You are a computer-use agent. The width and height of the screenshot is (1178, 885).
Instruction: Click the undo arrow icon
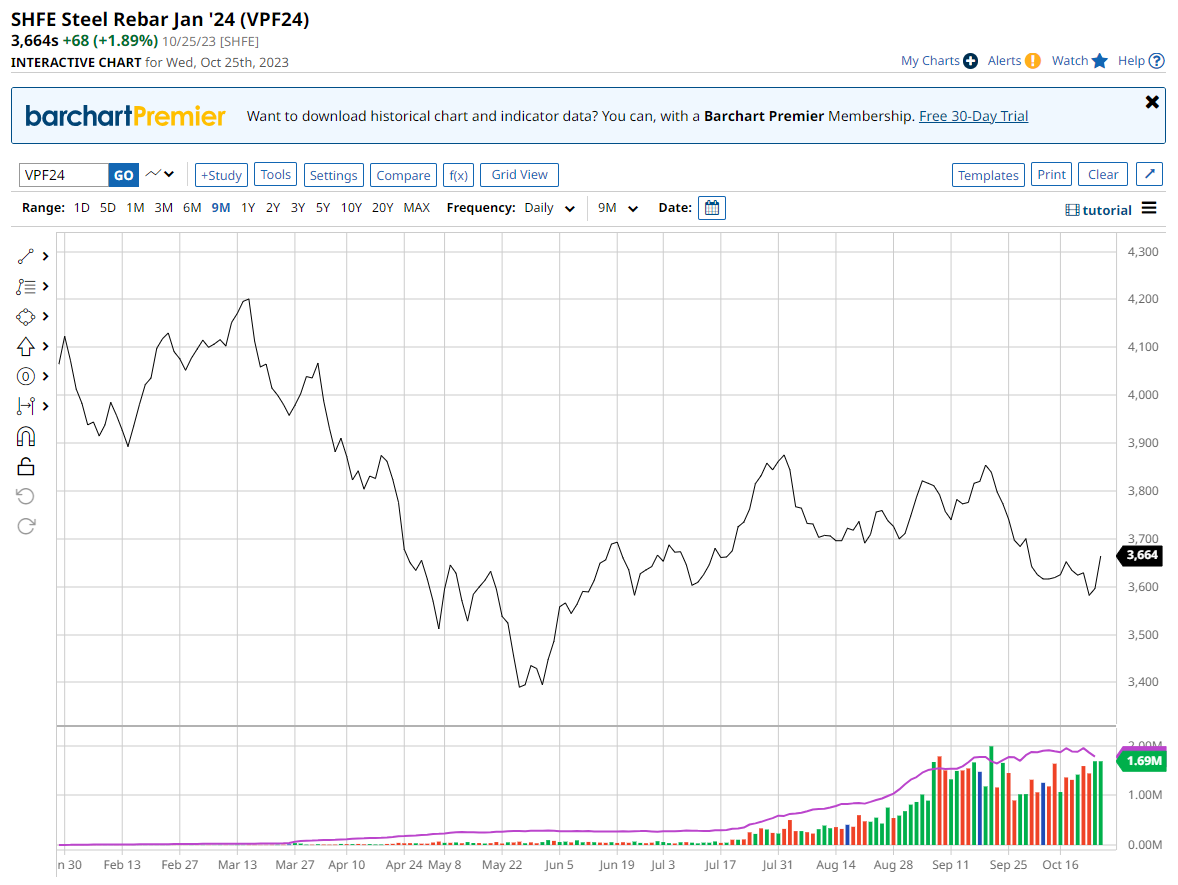coord(26,496)
